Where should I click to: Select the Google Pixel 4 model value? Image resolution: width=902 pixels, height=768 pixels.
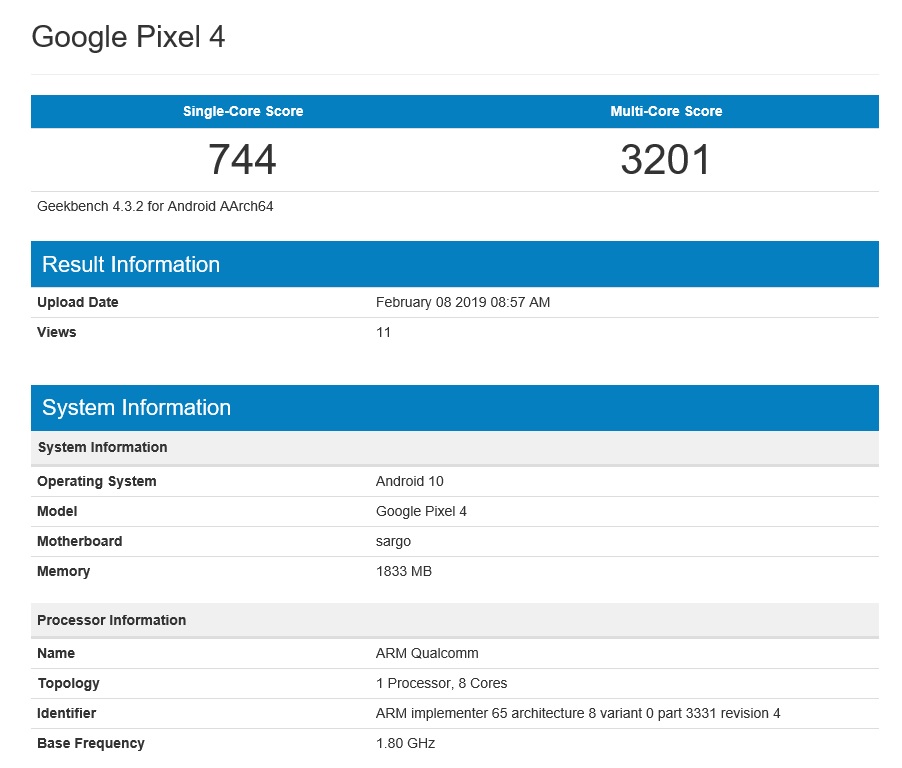pyautogui.click(x=421, y=511)
